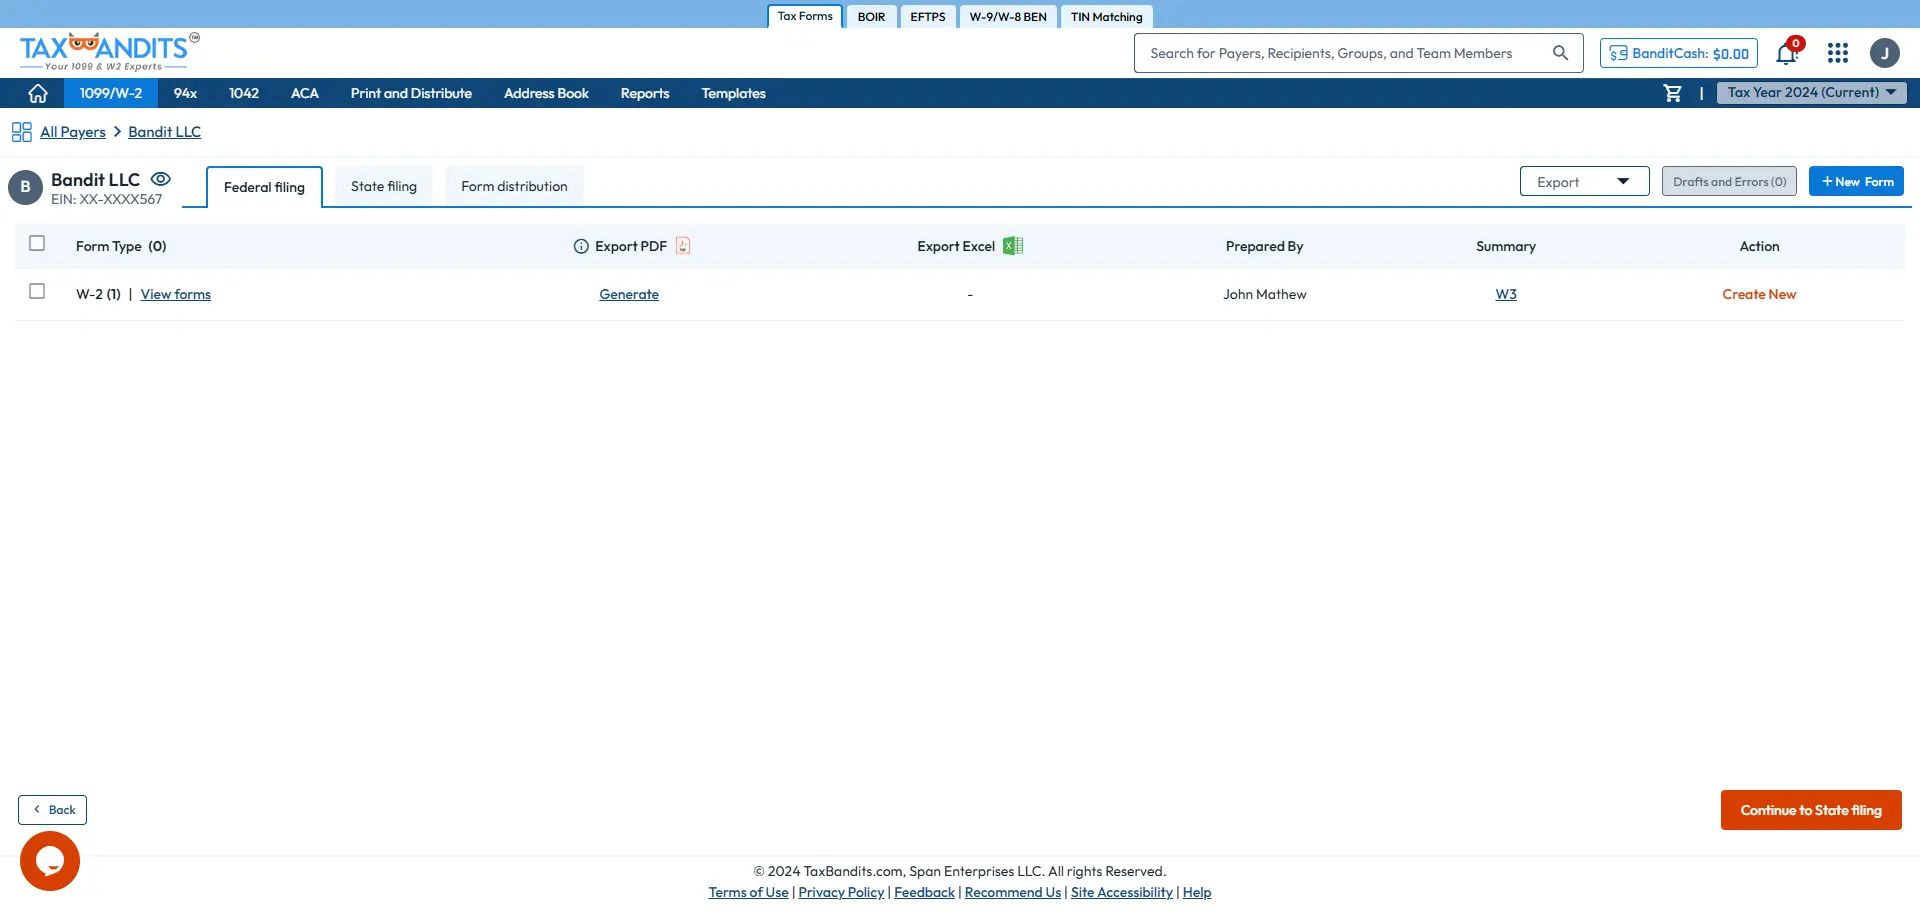This screenshot has height=911, width=1920.
Task: Click the Bandit LLC avatar B
Action: click(x=25, y=187)
